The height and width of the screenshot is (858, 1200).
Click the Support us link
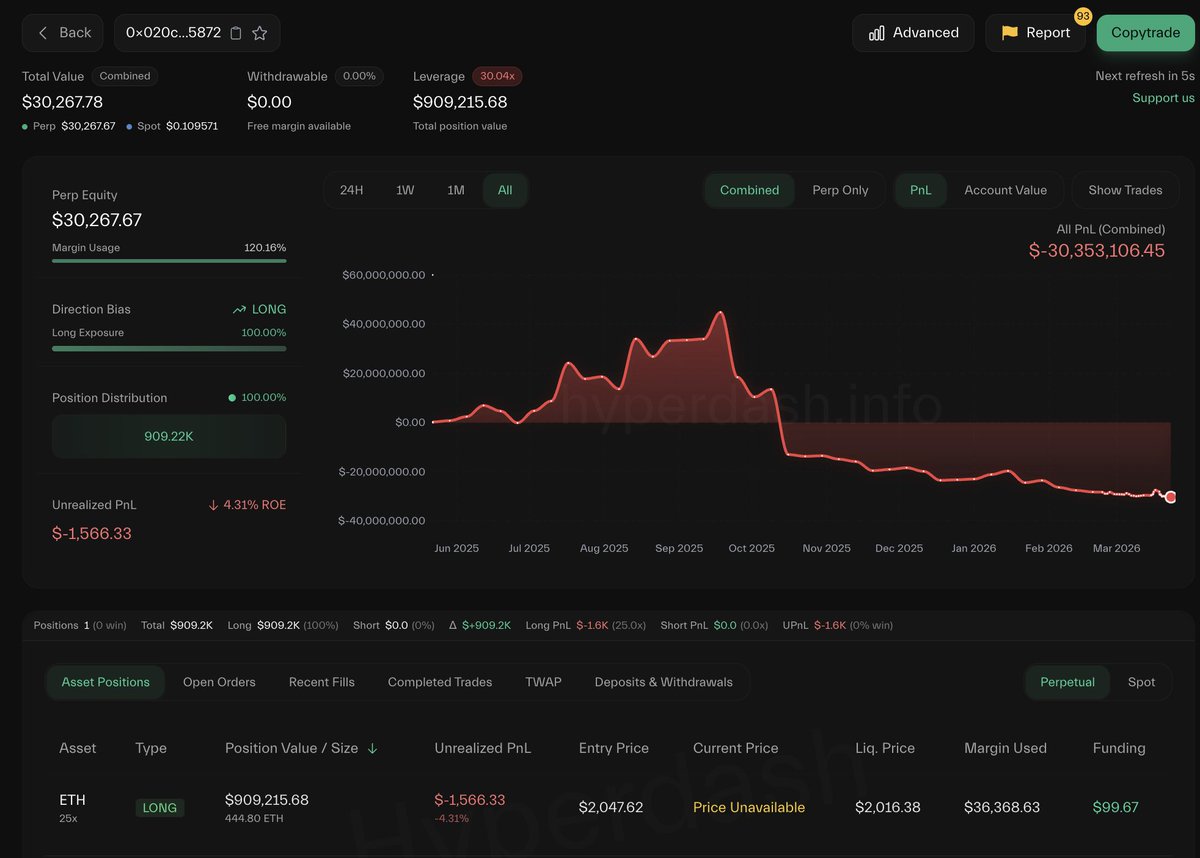(1162, 97)
